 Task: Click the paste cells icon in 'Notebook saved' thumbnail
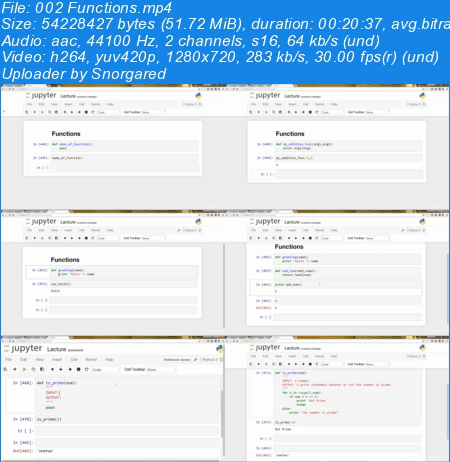[x=42, y=369]
